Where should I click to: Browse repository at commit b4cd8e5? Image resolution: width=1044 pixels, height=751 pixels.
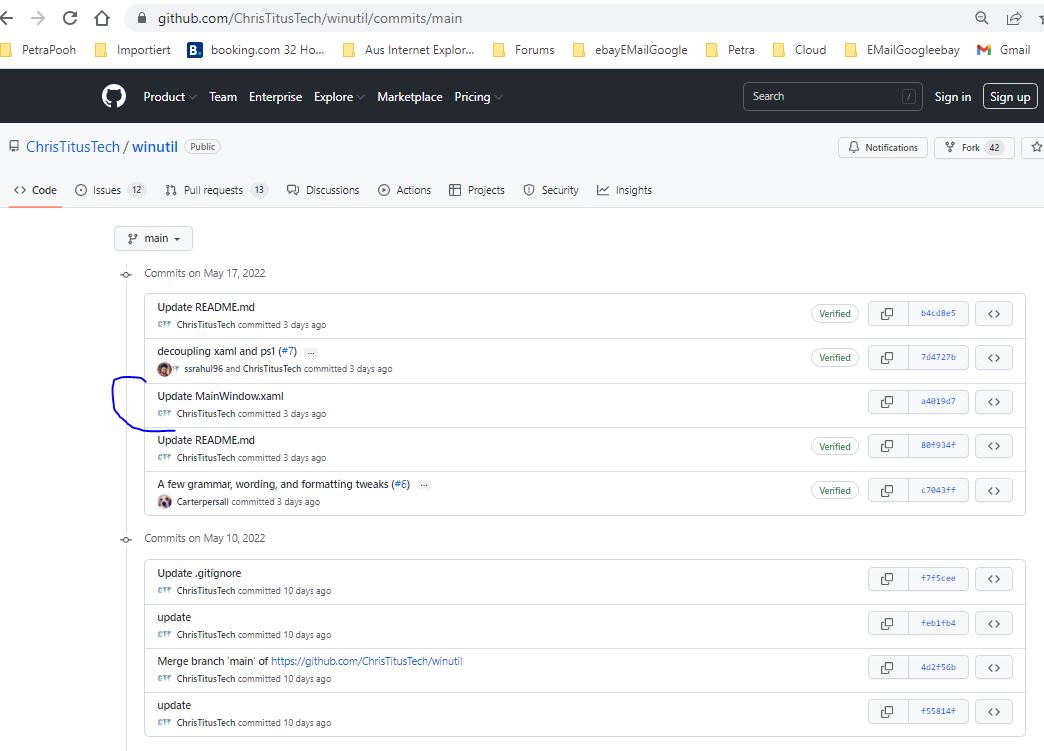tap(993, 314)
